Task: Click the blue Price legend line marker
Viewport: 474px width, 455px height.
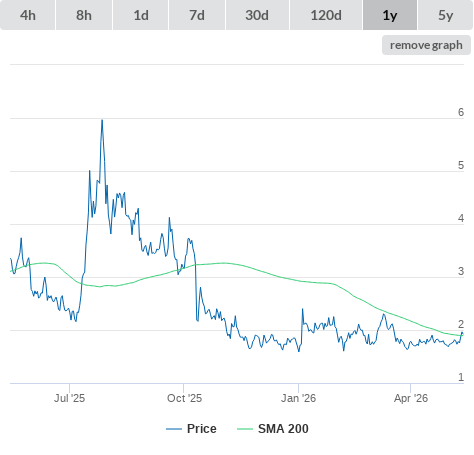Action: point(174,429)
